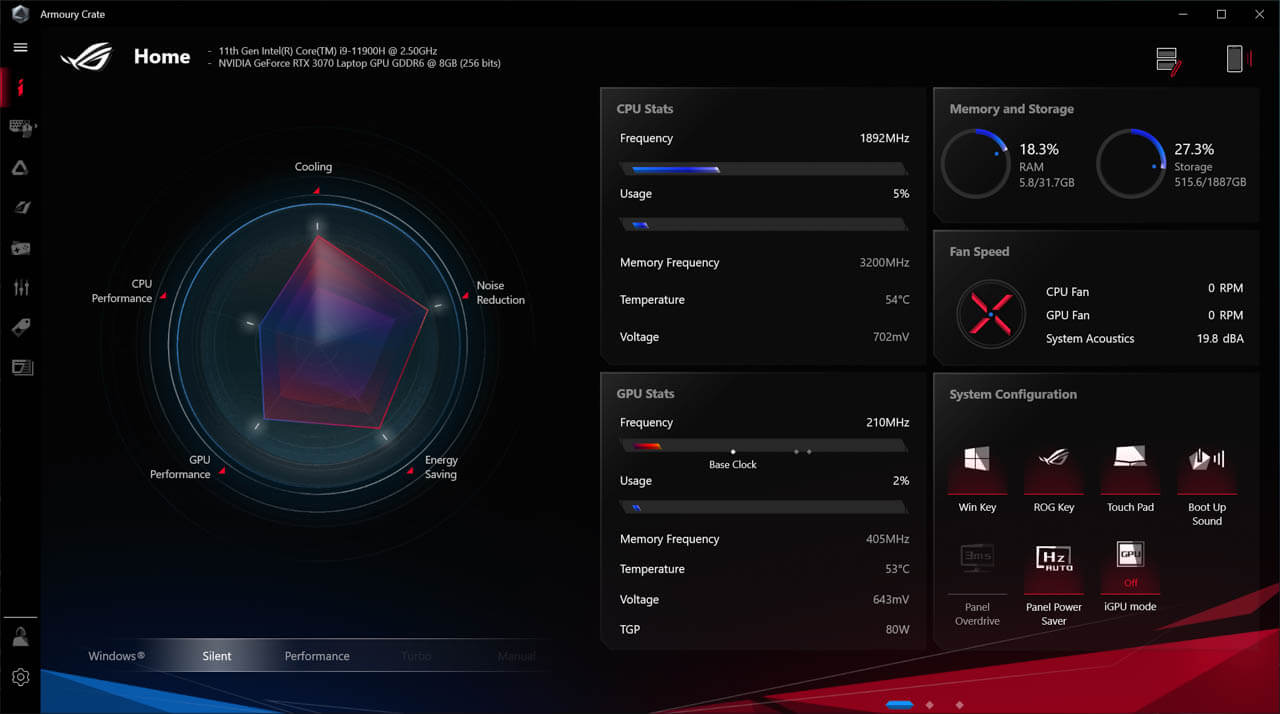Select the Windows® operating mode
Viewport: 1280px width, 714px height.
coord(116,656)
